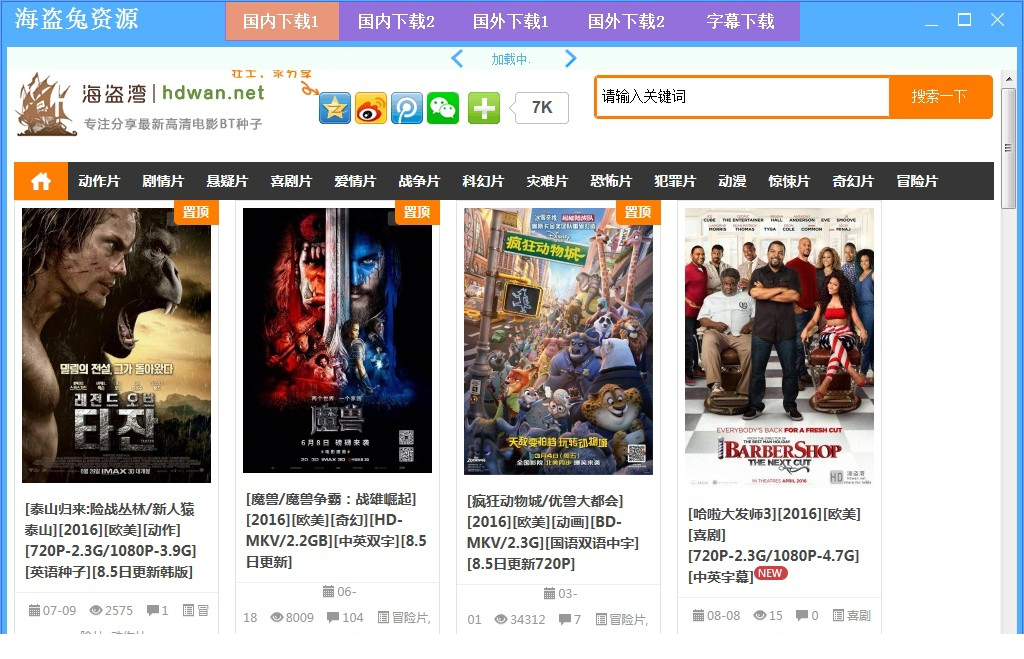Click the 34312 views eye icon
1024x659 pixels.
pos(501,619)
